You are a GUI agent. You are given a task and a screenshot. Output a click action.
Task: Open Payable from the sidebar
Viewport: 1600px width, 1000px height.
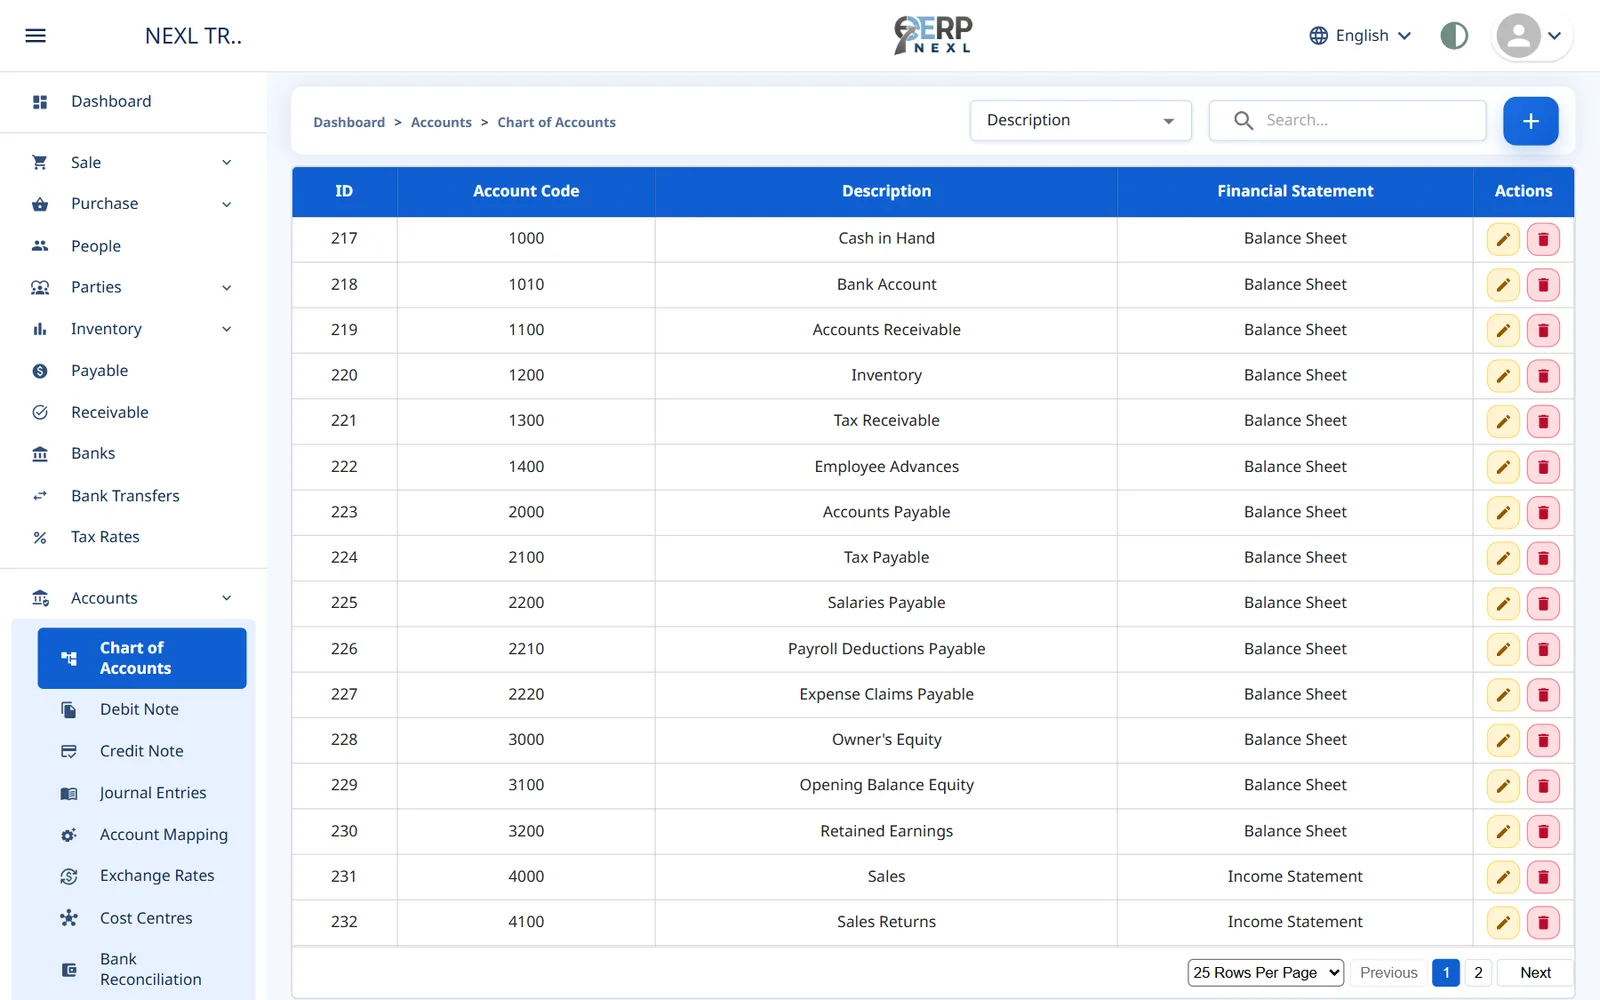133,370
